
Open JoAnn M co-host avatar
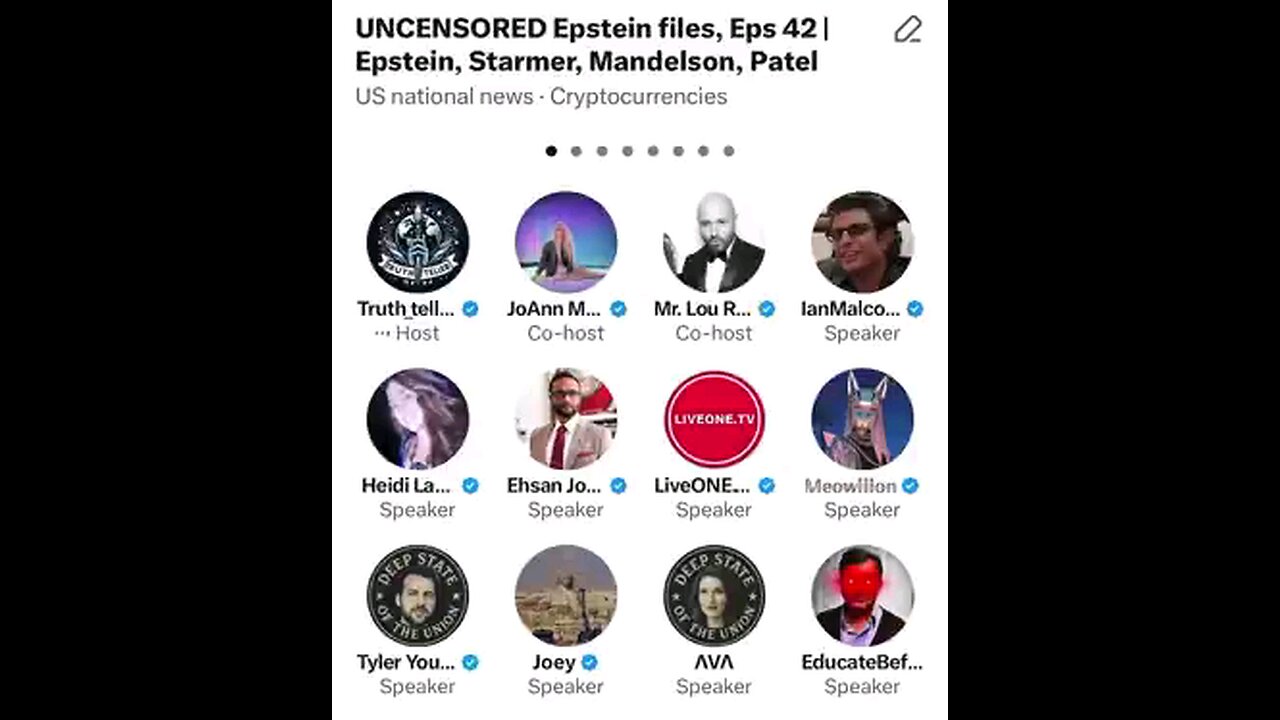566,242
